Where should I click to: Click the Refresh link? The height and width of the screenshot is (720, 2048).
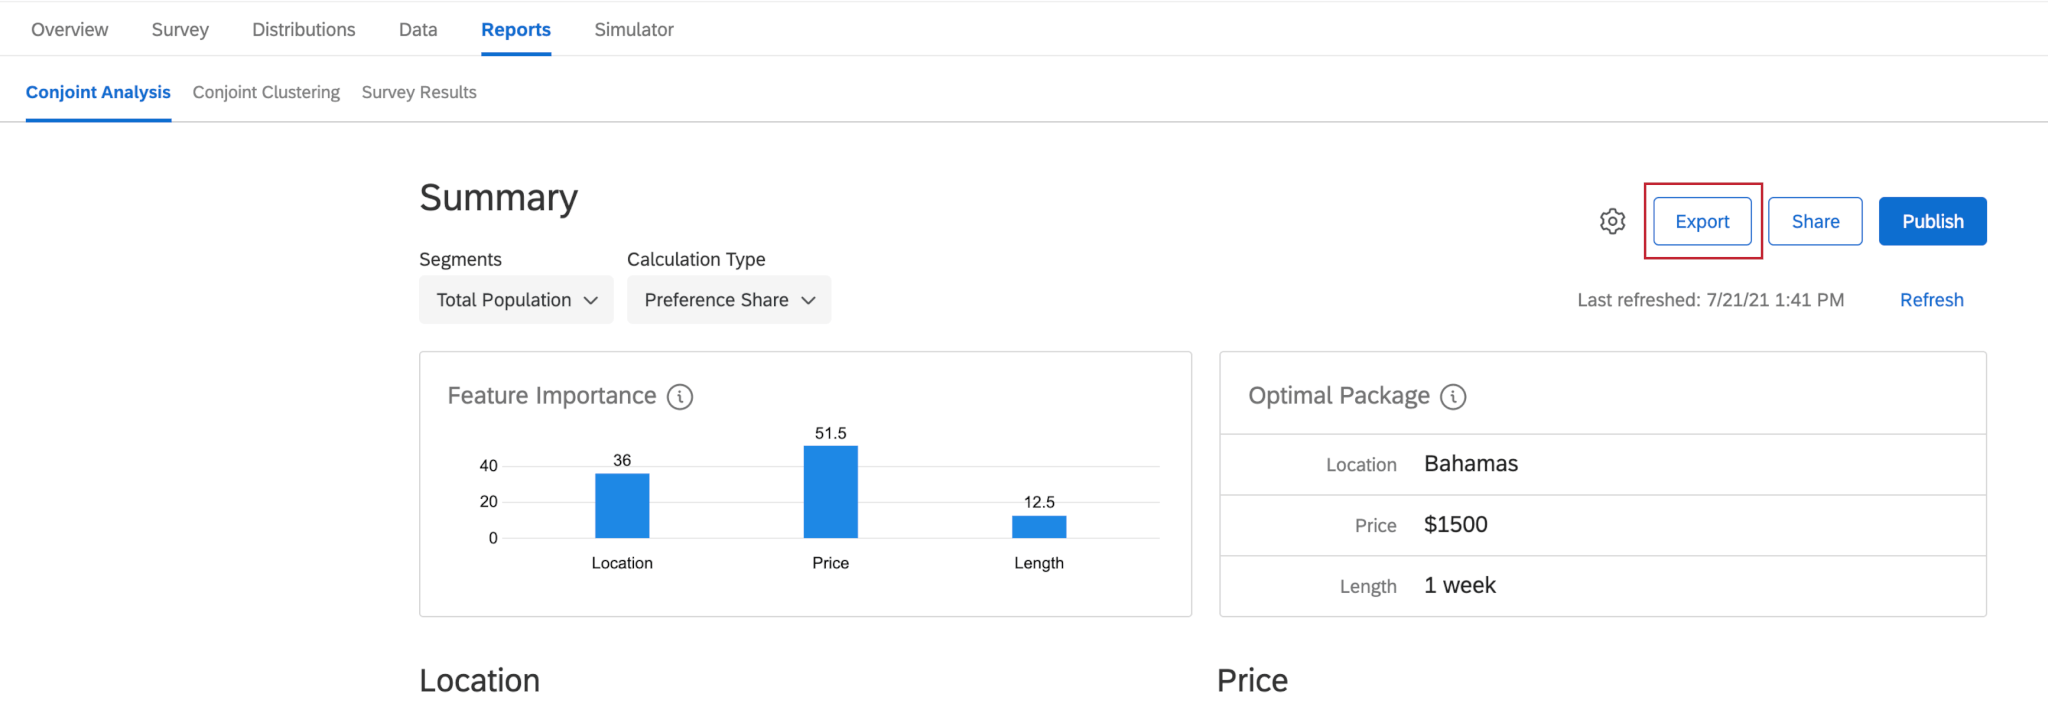click(x=1931, y=300)
